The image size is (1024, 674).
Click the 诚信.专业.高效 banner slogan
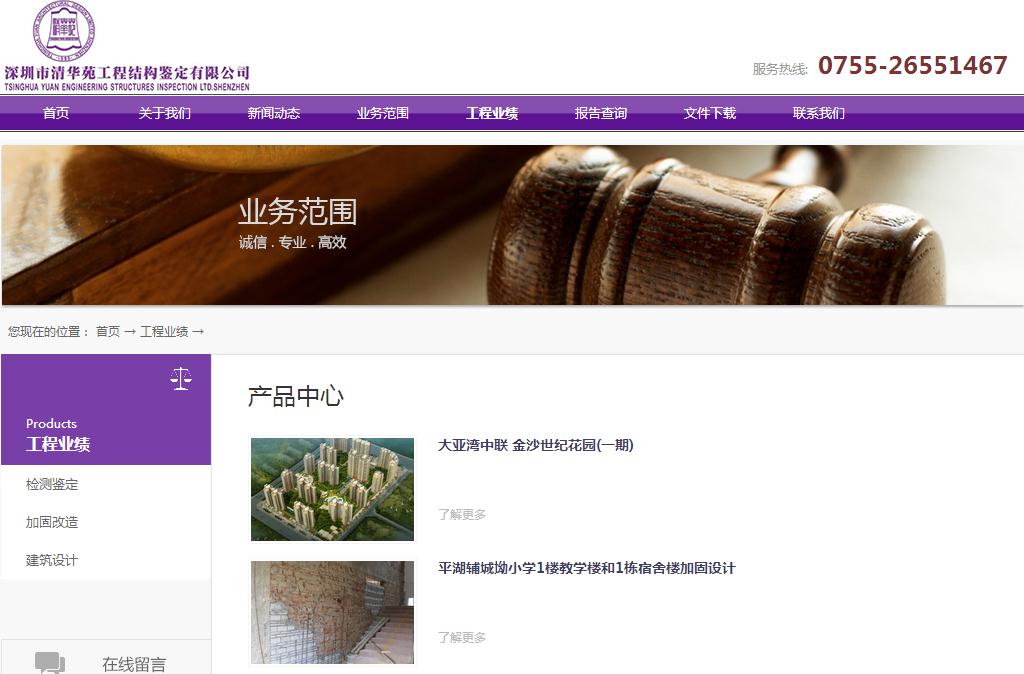click(x=292, y=242)
